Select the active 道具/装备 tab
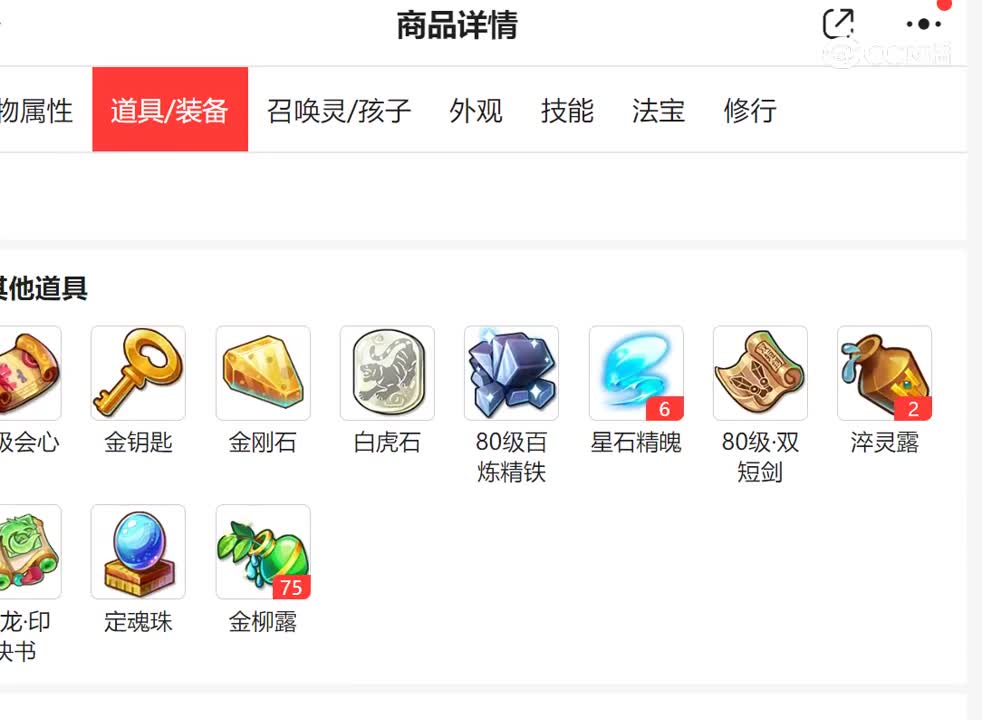This screenshot has height=720, width=982. tap(170, 110)
